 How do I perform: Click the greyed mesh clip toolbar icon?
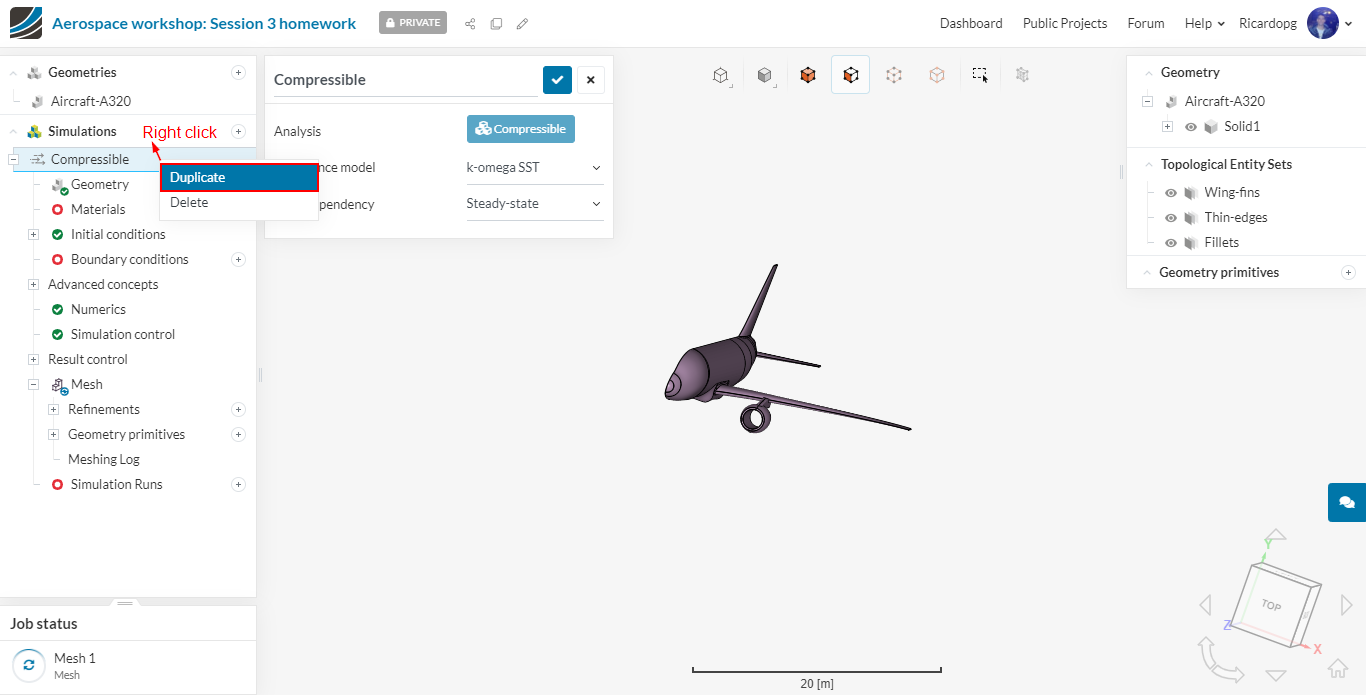click(1022, 75)
